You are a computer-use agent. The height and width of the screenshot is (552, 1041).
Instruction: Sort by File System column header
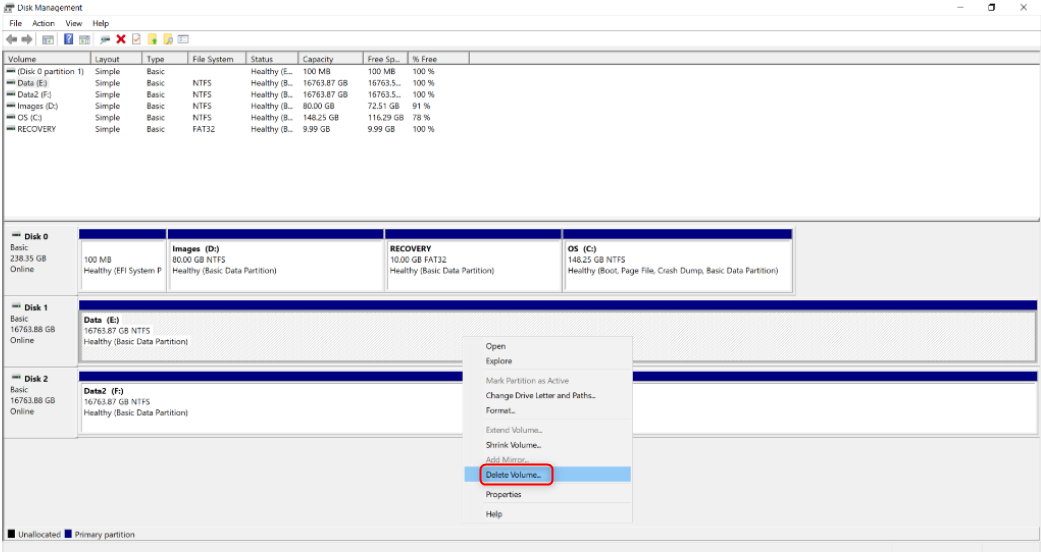[x=212, y=59]
